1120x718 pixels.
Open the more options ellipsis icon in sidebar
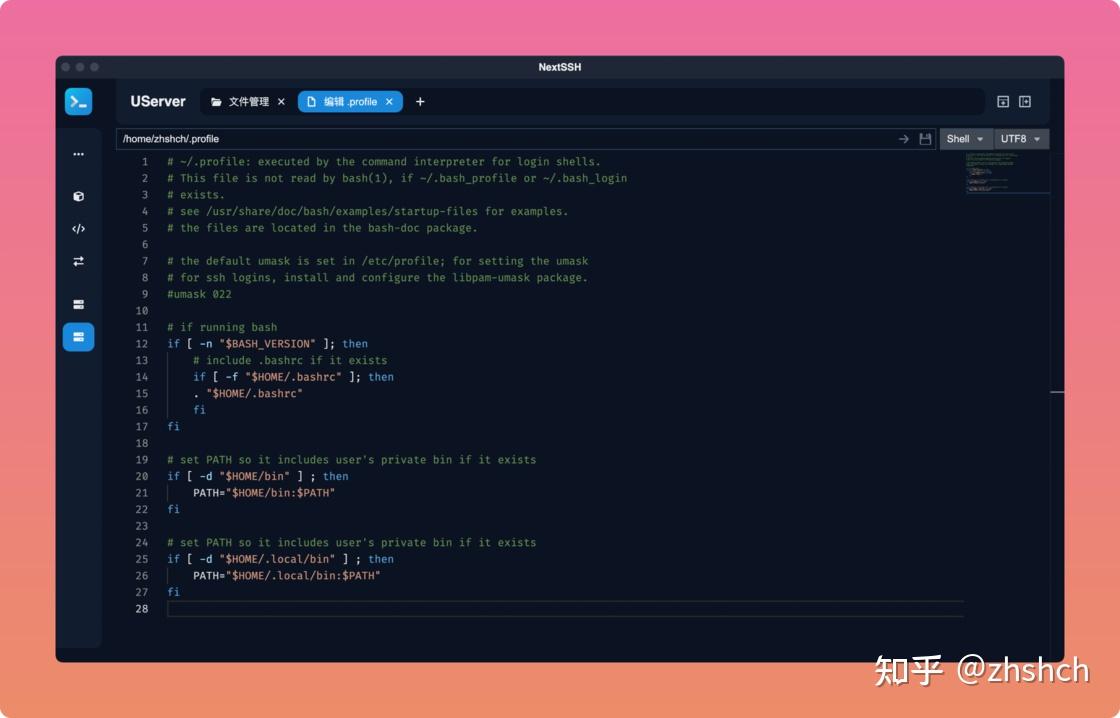78,153
